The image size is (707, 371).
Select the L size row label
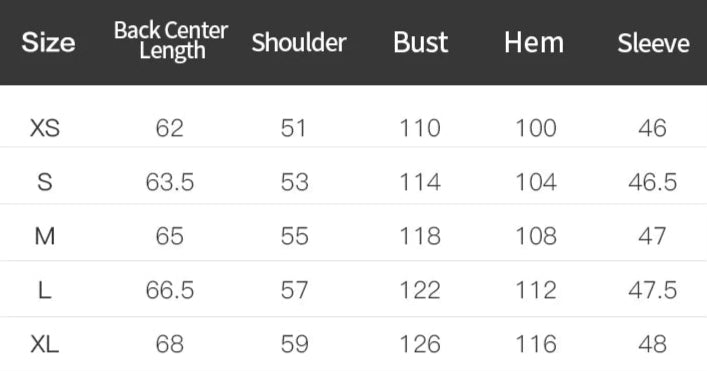tap(45, 290)
